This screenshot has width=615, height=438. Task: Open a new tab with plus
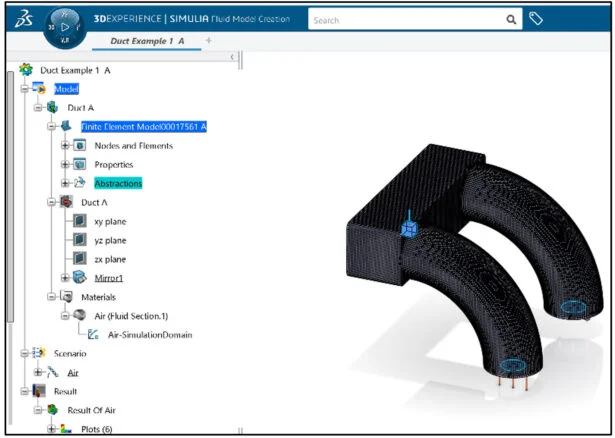[x=209, y=40]
